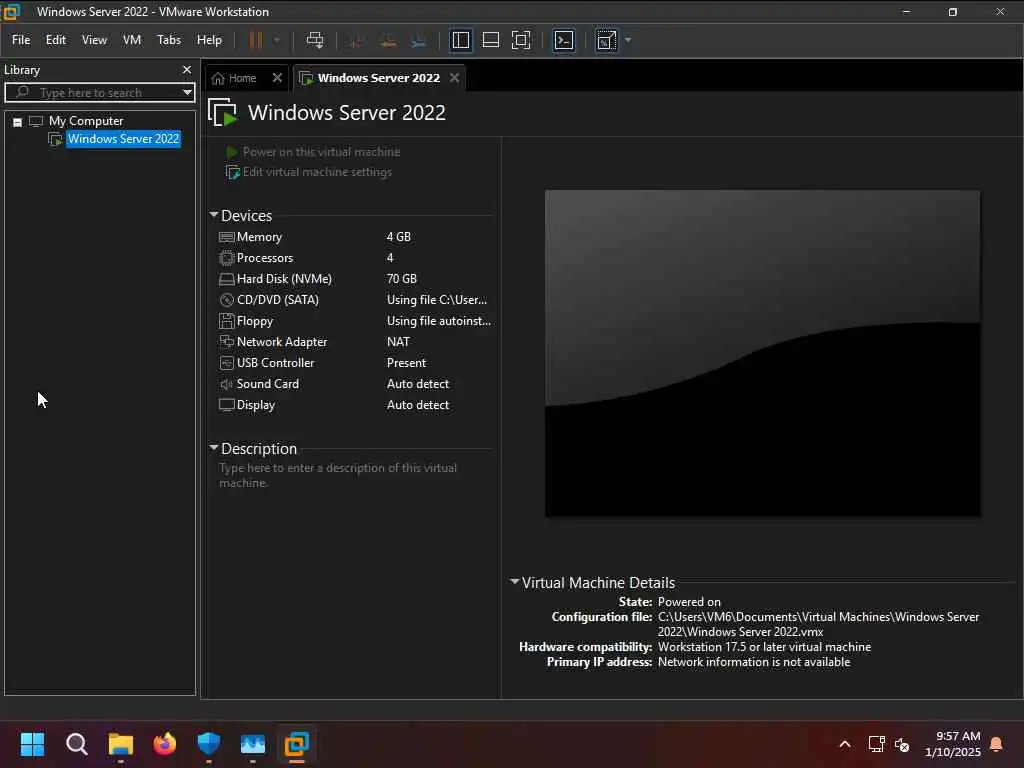Open the Help menu
Image resolution: width=1024 pixels, height=768 pixels.
(209, 40)
